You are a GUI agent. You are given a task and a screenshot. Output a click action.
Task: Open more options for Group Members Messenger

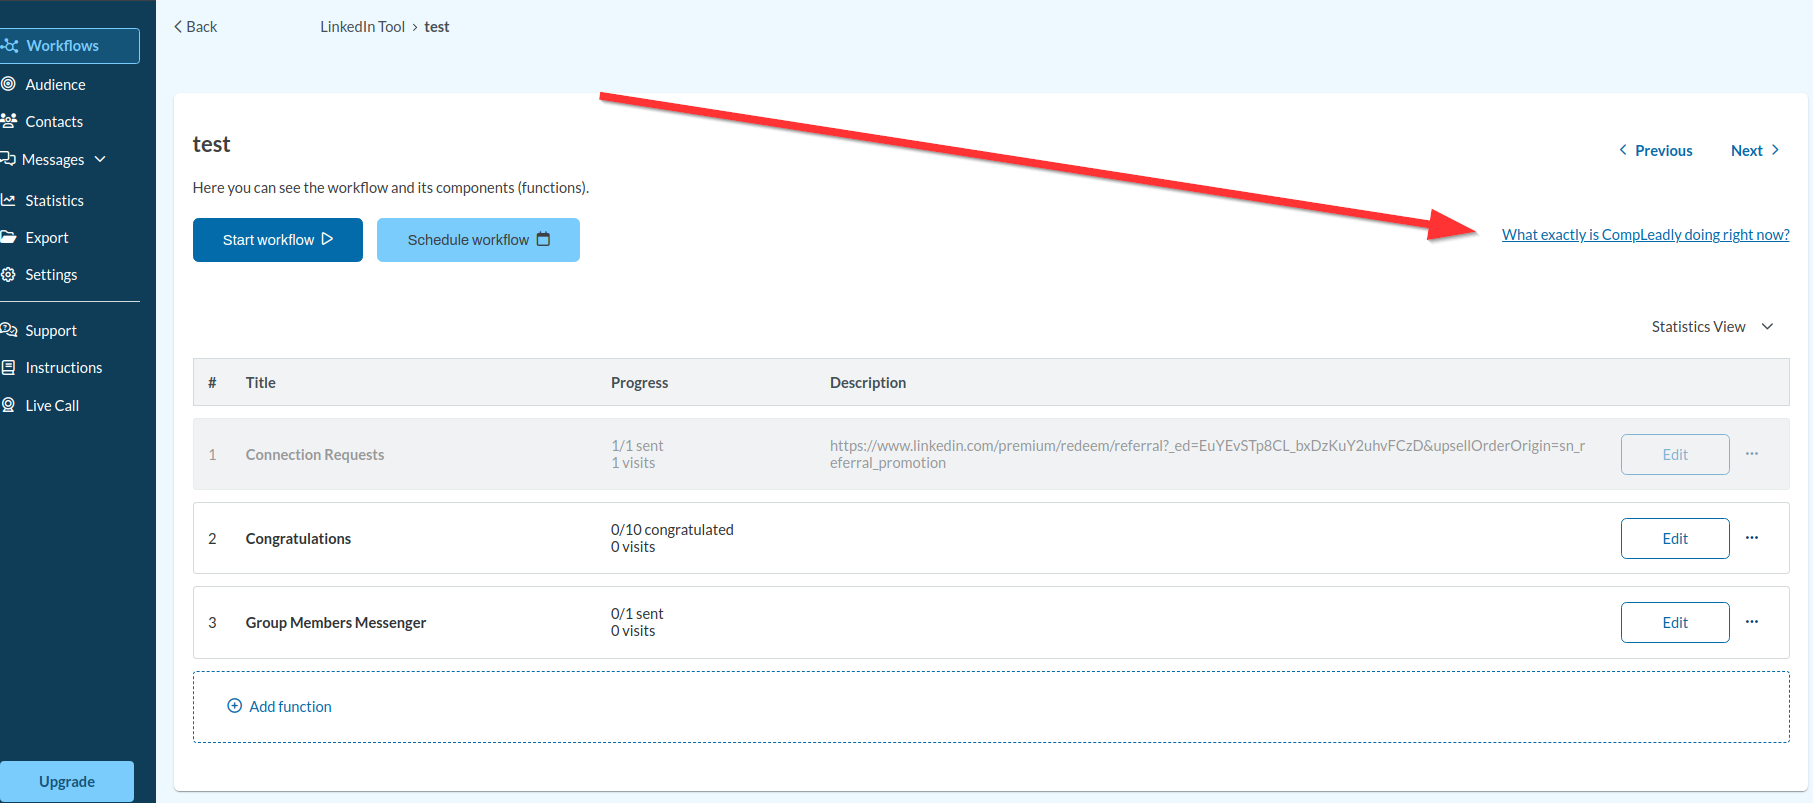click(1752, 622)
